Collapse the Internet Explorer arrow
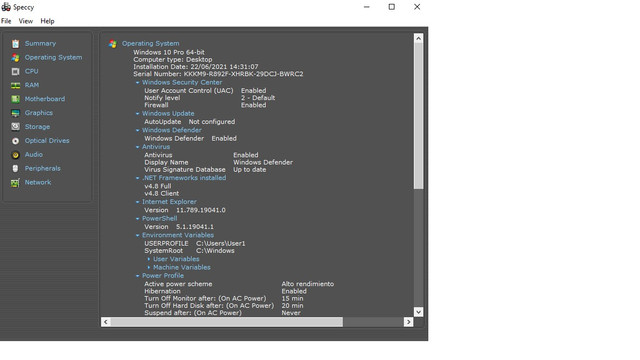This screenshot has height=360, width=640. (138, 202)
